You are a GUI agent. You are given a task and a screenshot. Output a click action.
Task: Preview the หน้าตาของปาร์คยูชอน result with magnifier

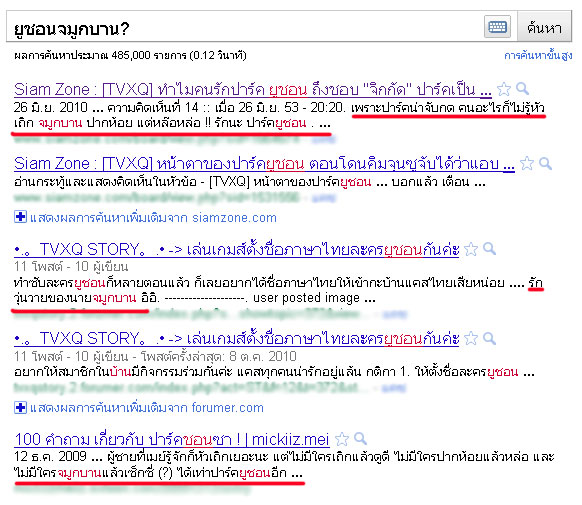pyautogui.click(x=546, y=163)
